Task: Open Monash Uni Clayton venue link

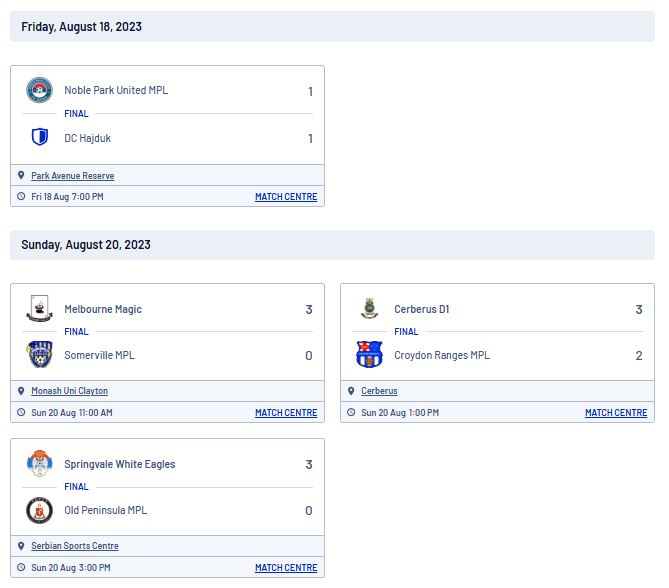Action: click(x=70, y=390)
